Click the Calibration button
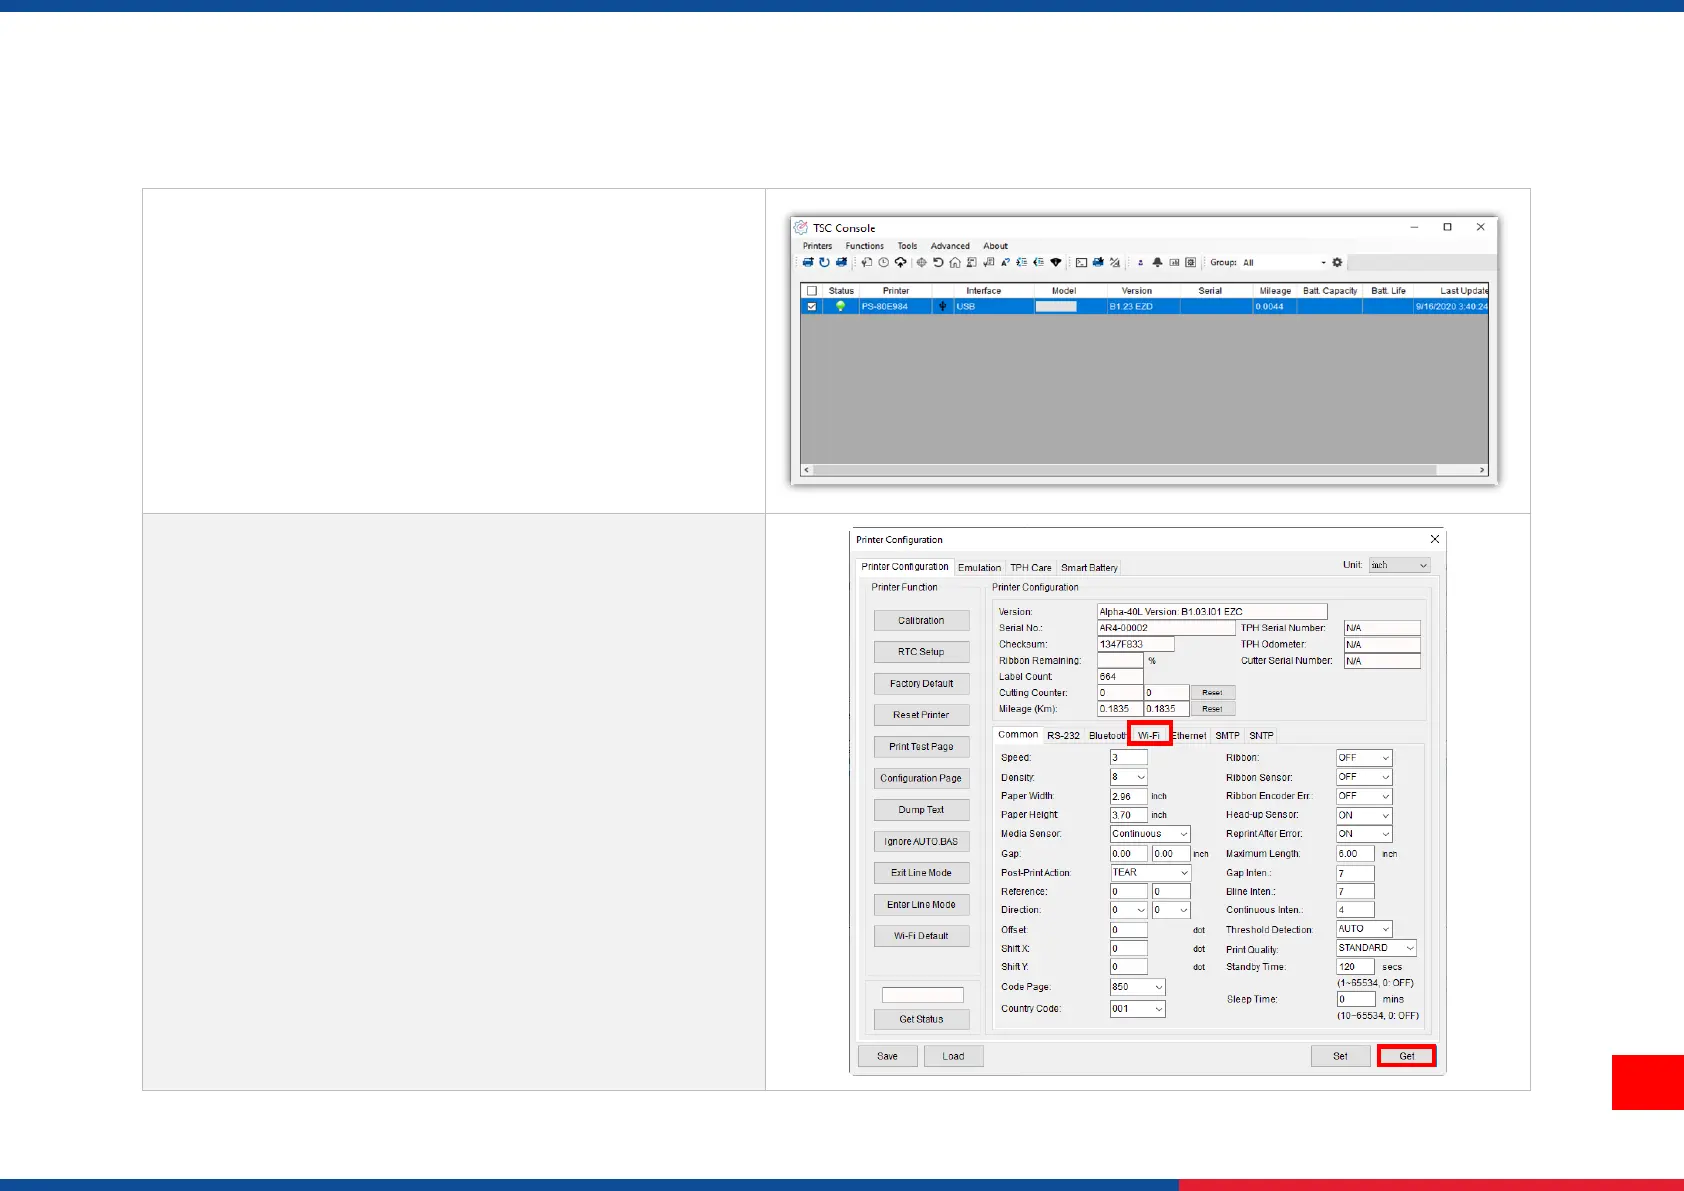The image size is (1684, 1191). pos(921,621)
